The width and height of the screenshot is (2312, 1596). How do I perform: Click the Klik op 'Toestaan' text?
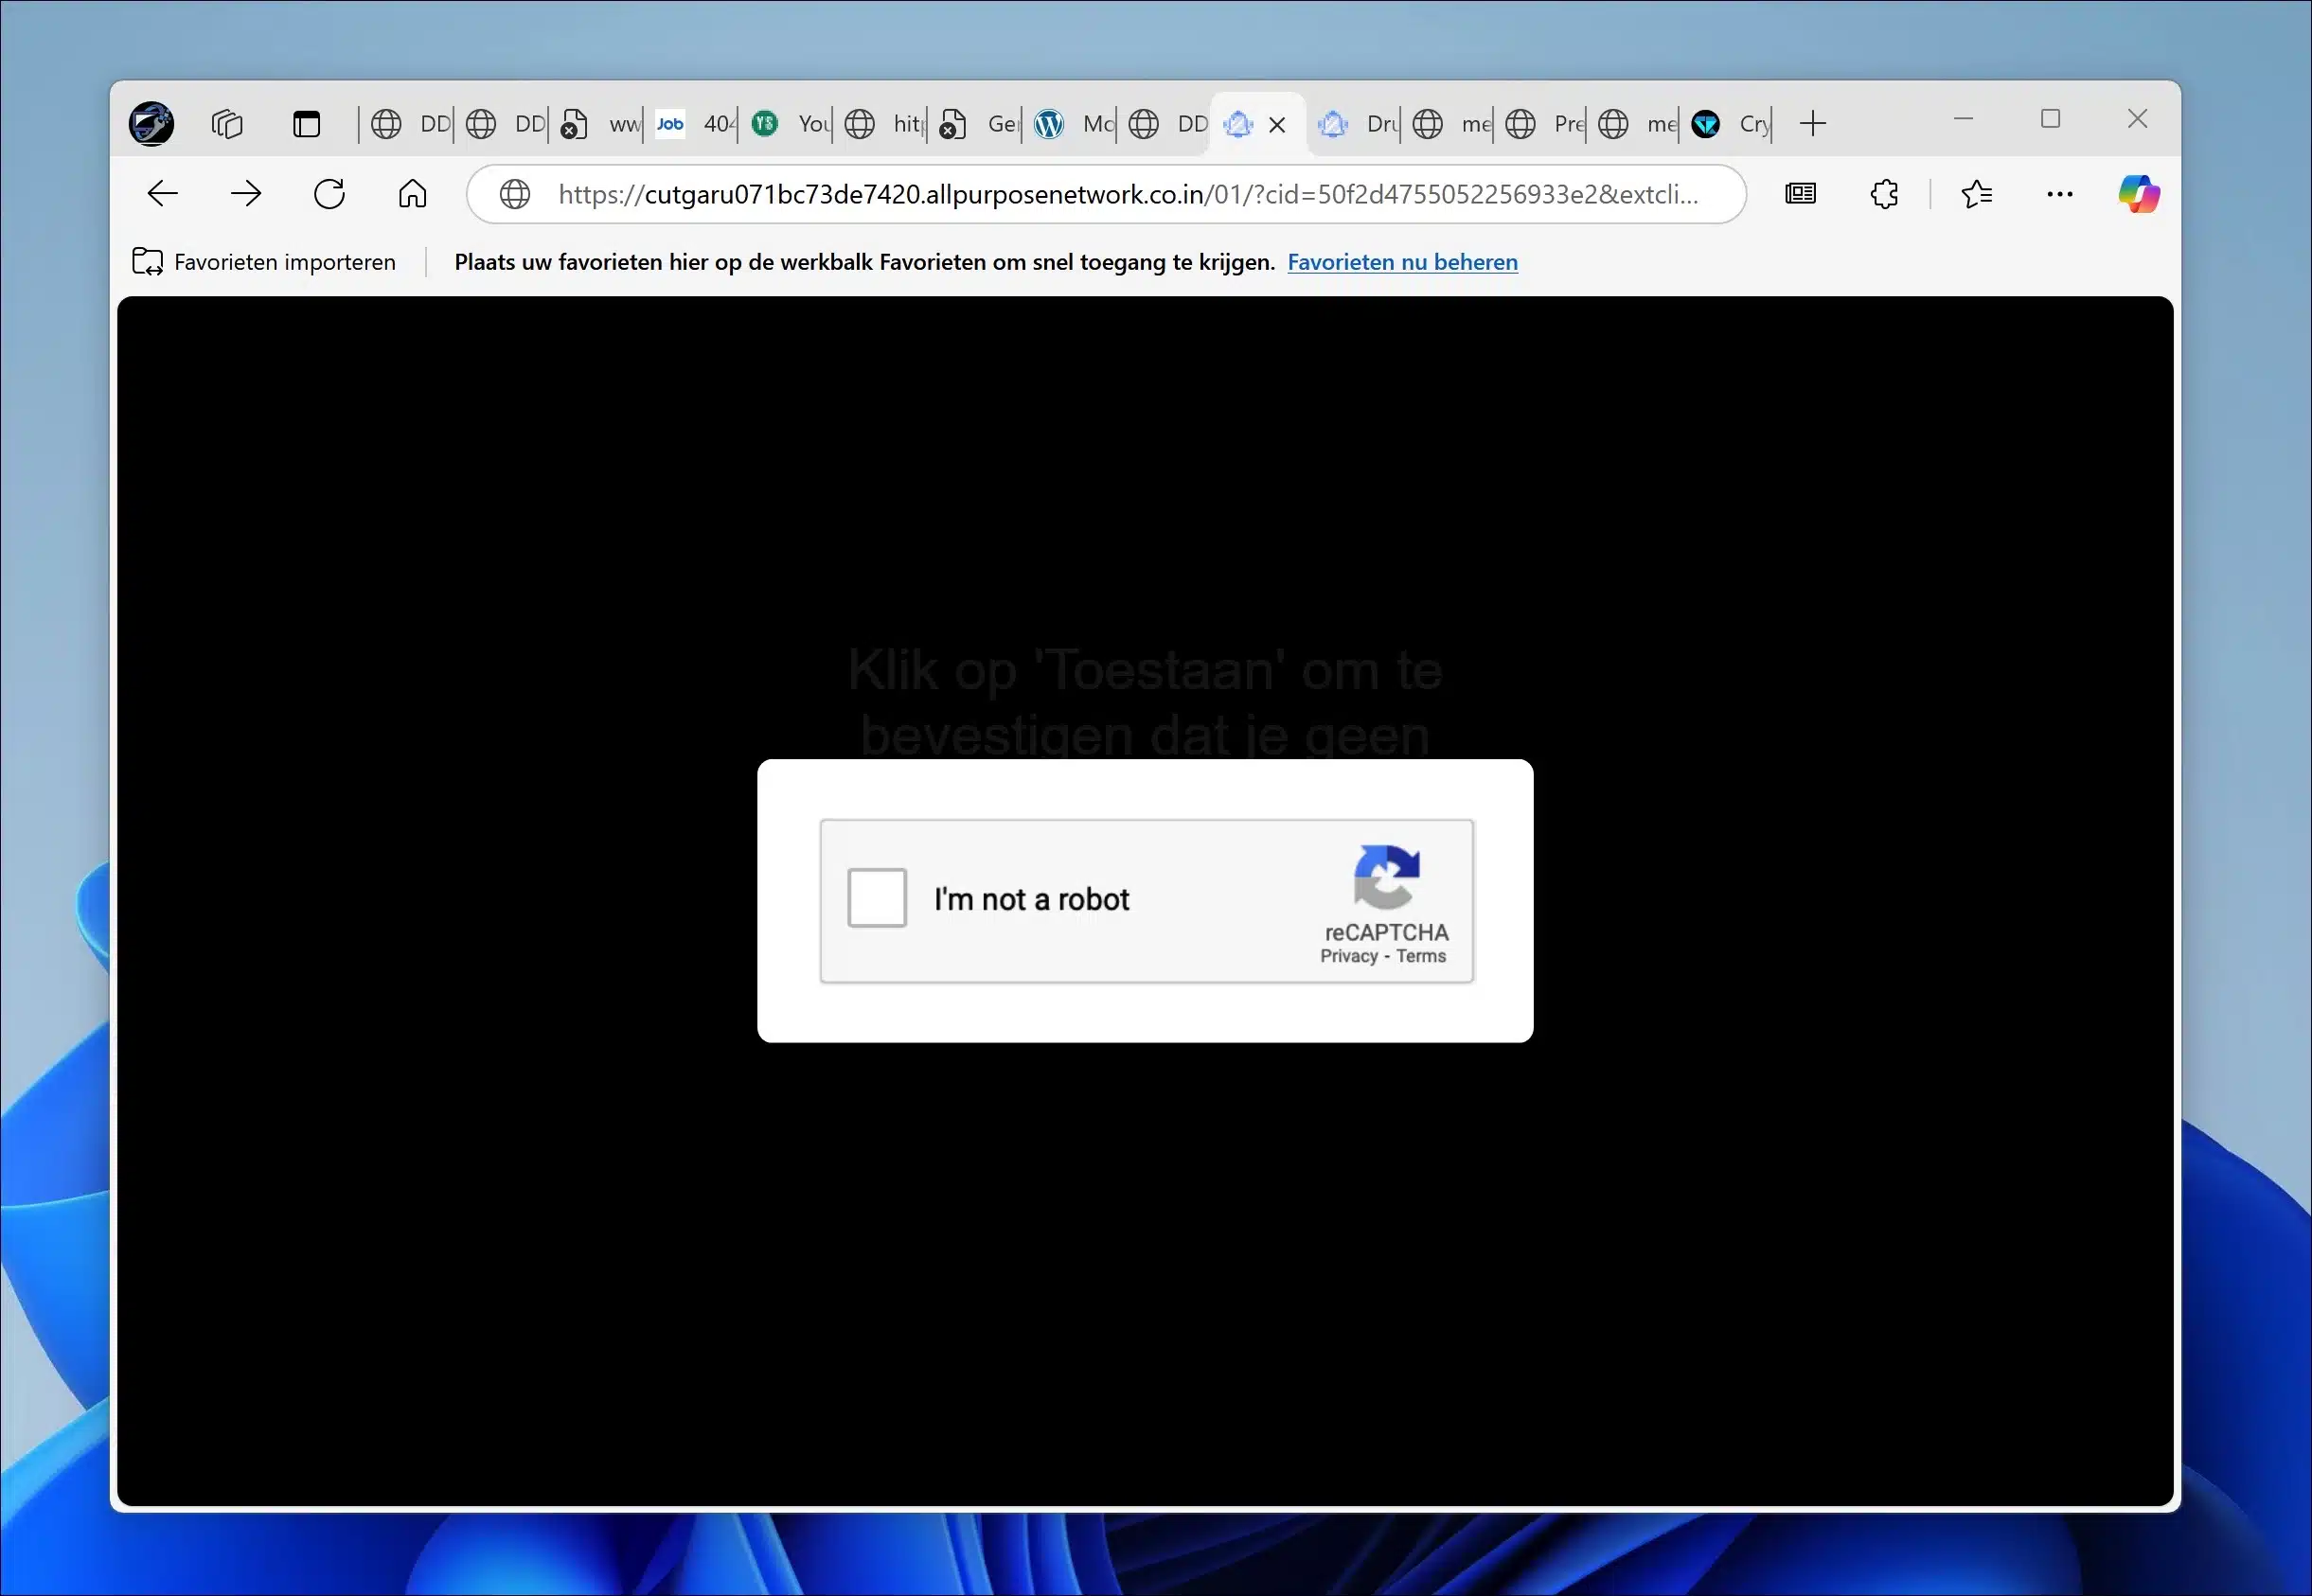pos(1145,701)
